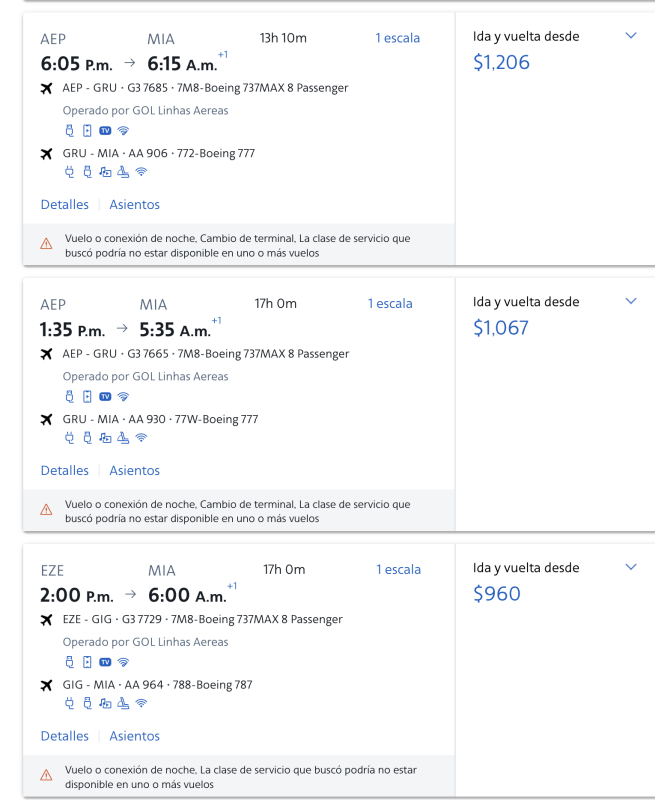Open Detalles for the 2:00 P.m. EZE flight
The image size is (655, 800).
click(64, 736)
